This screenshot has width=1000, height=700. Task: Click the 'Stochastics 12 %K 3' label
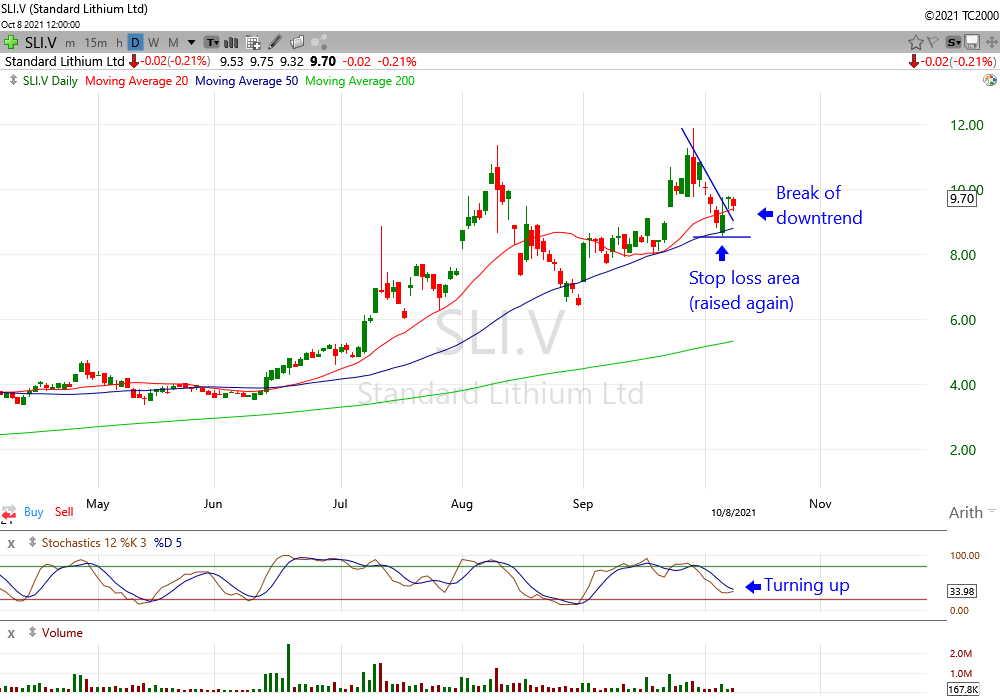pos(94,543)
